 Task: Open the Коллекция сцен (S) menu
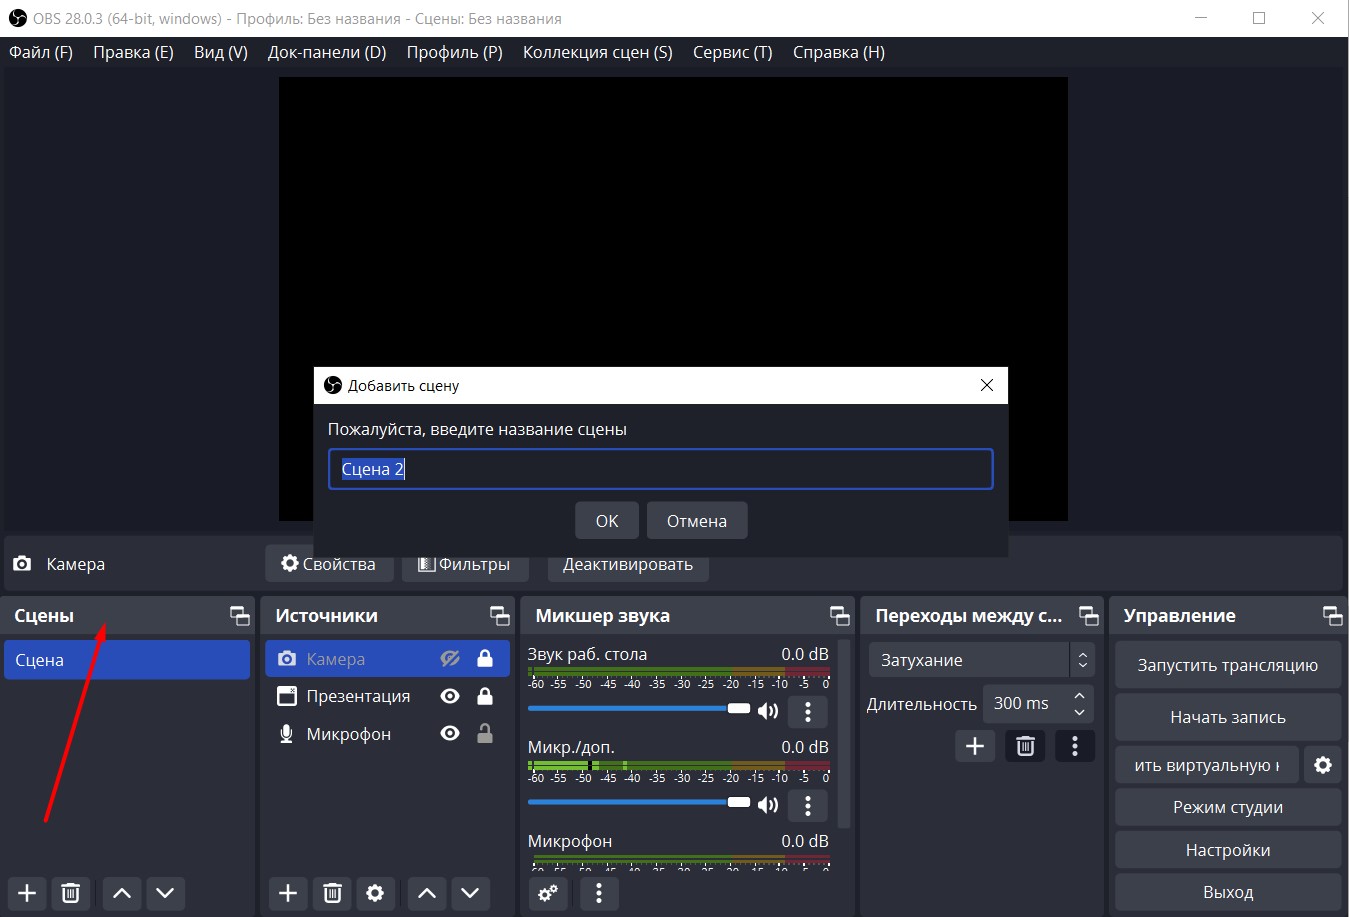pos(597,52)
